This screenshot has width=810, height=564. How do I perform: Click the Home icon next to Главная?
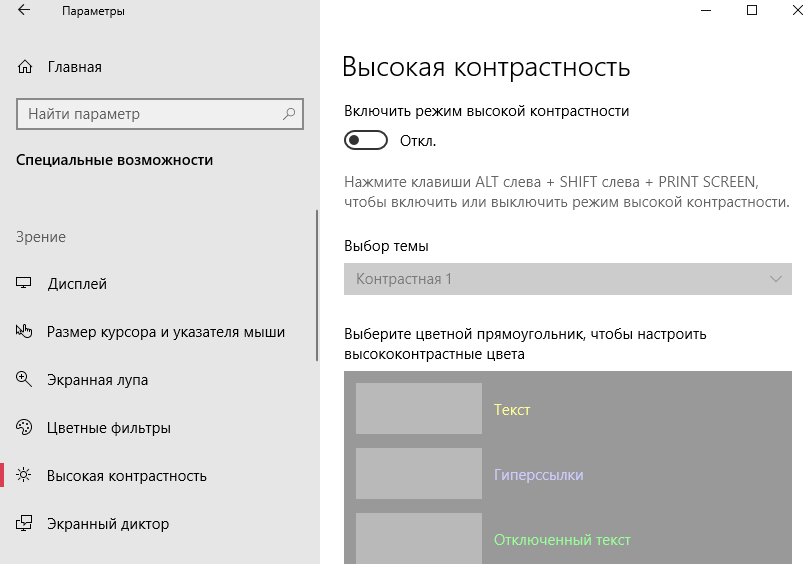[25, 67]
